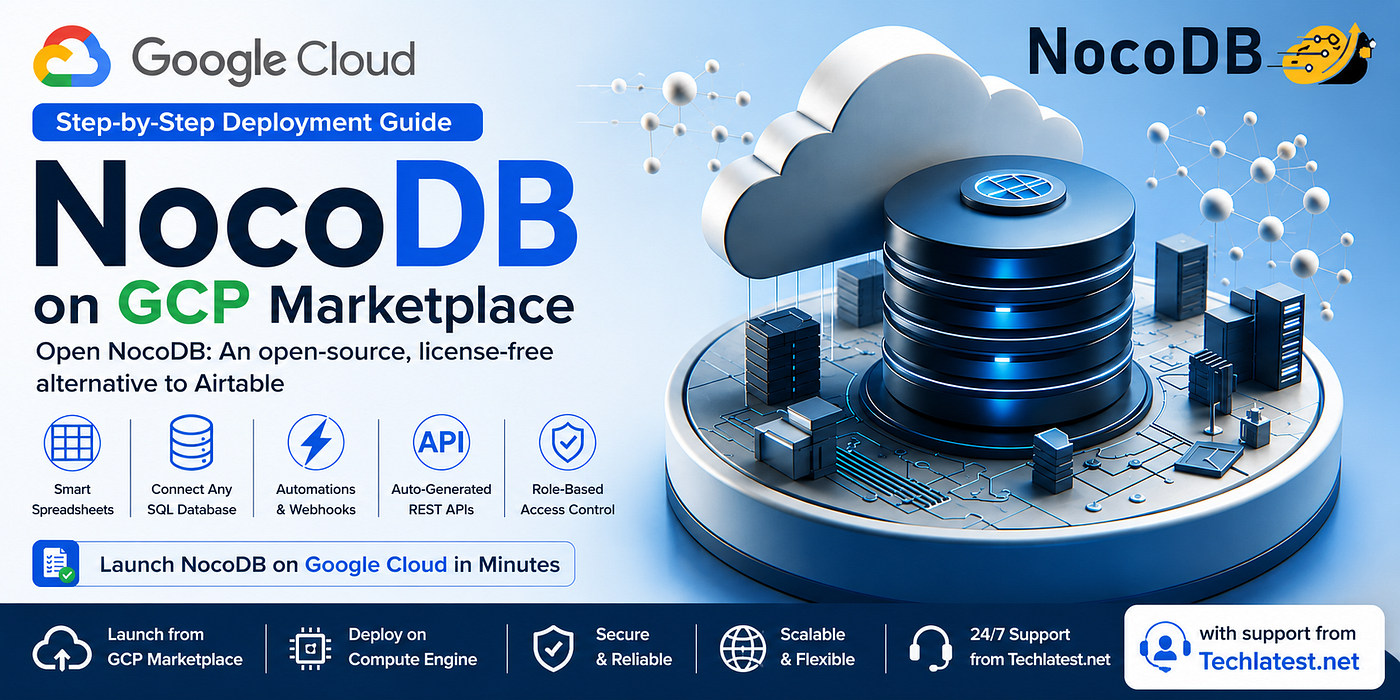Click the Connect Any SQL Database label
This screenshot has width=1400, height=700.
pos(191,499)
